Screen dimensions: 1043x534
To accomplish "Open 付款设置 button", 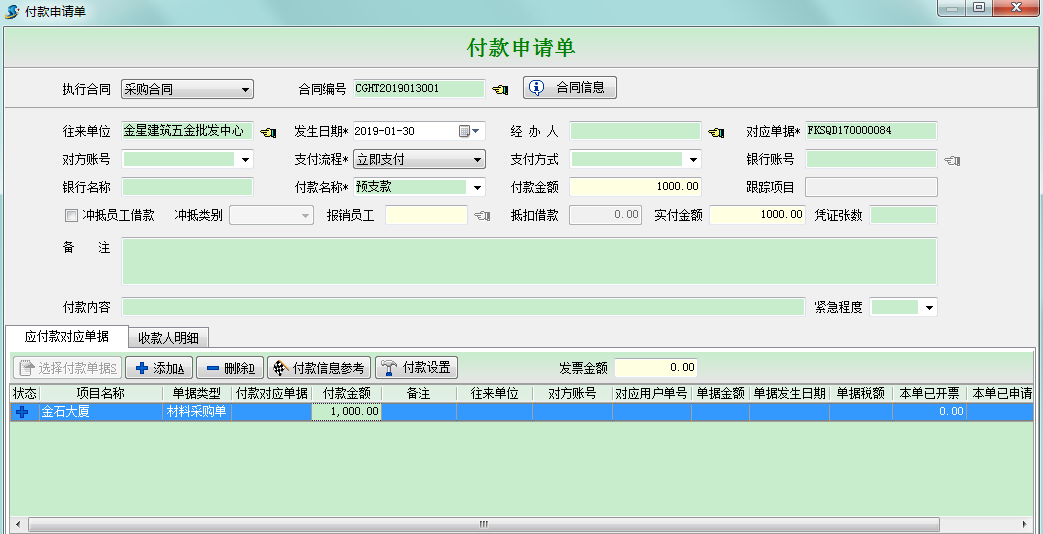I will [x=416, y=367].
